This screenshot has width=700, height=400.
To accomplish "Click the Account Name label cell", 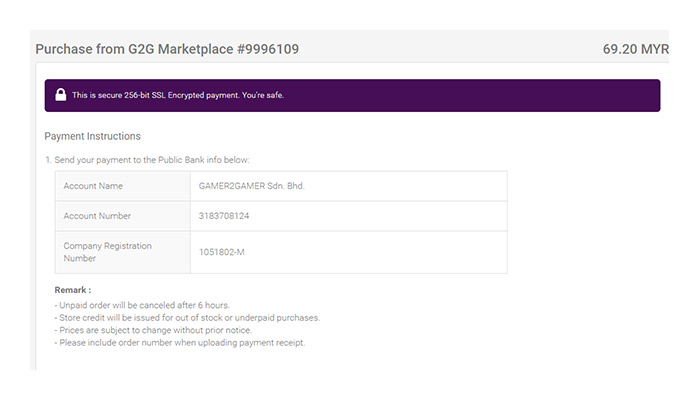I will tap(123, 186).
